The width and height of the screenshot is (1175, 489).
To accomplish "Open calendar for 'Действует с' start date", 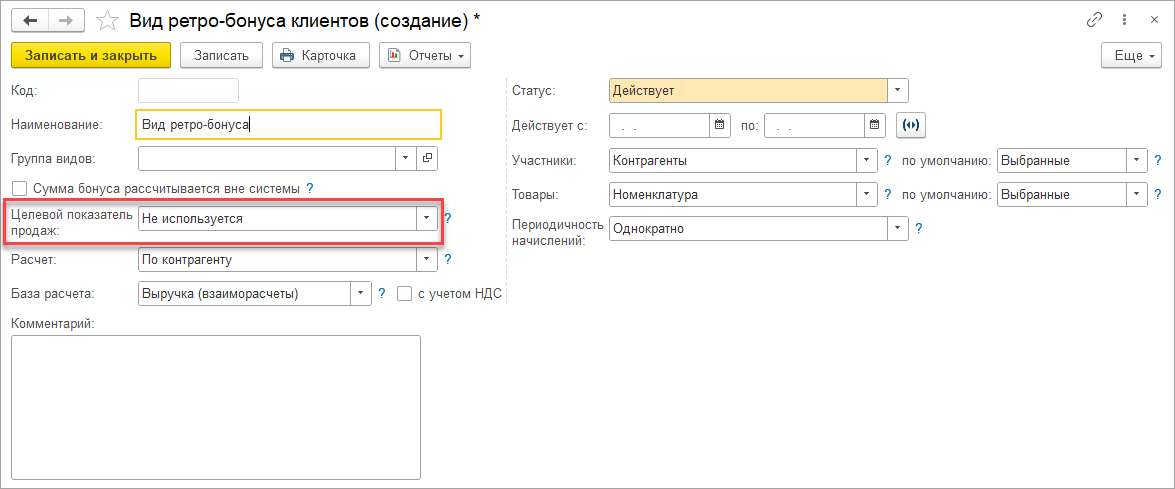I will coord(720,125).
